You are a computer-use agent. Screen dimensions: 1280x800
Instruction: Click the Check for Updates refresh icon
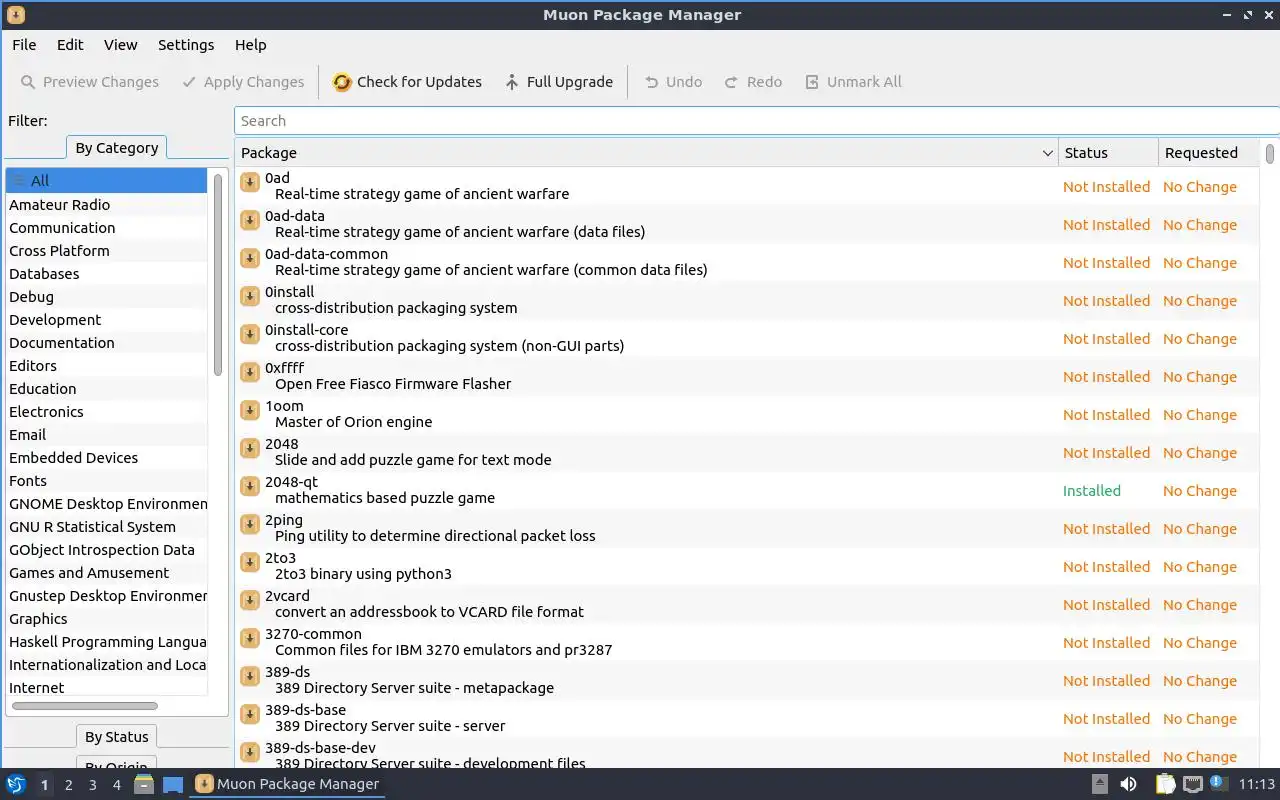pyautogui.click(x=342, y=82)
